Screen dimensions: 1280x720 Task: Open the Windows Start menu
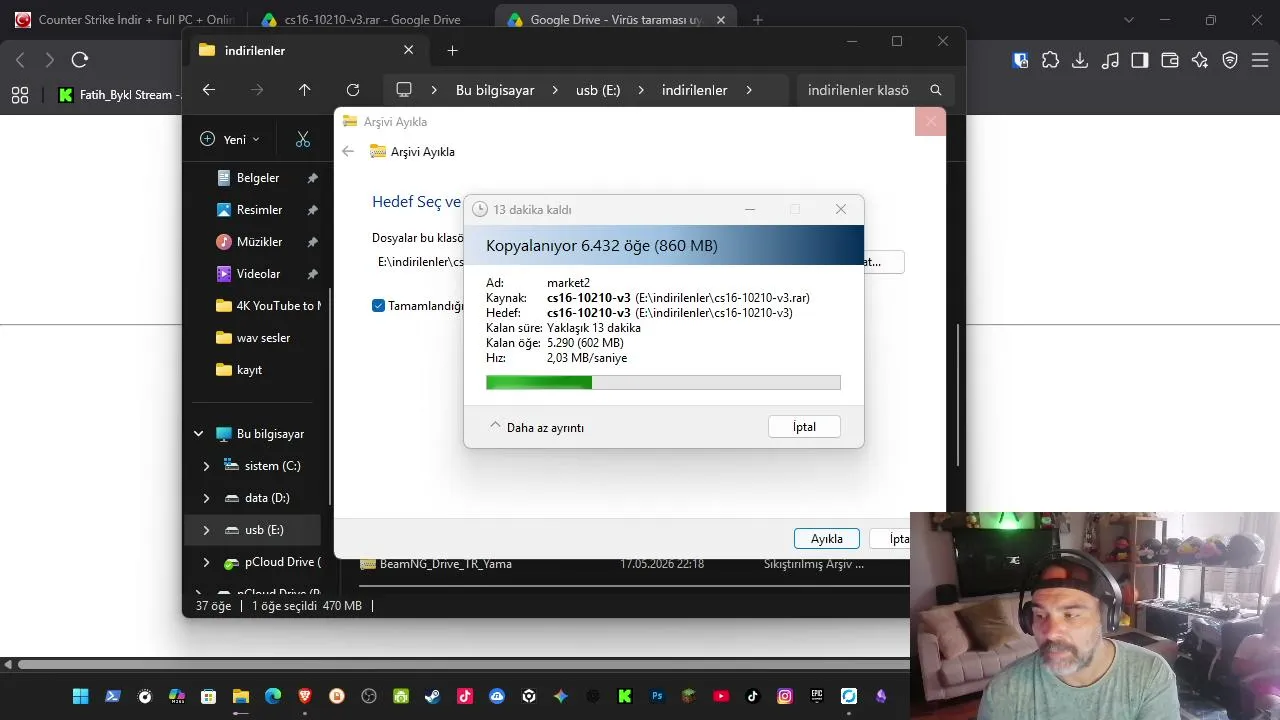[x=80, y=696]
